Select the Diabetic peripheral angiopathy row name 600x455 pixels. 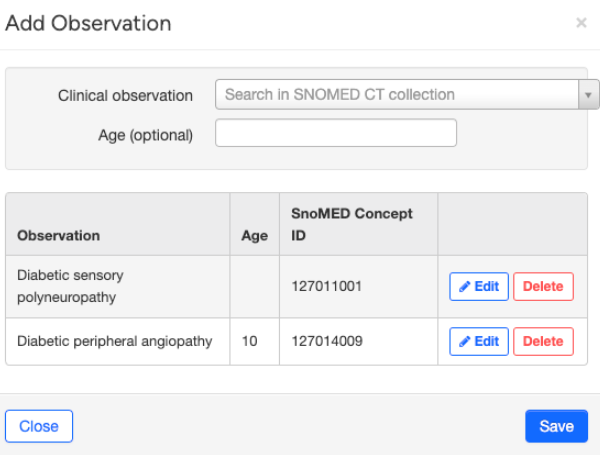(x=115, y=341)
